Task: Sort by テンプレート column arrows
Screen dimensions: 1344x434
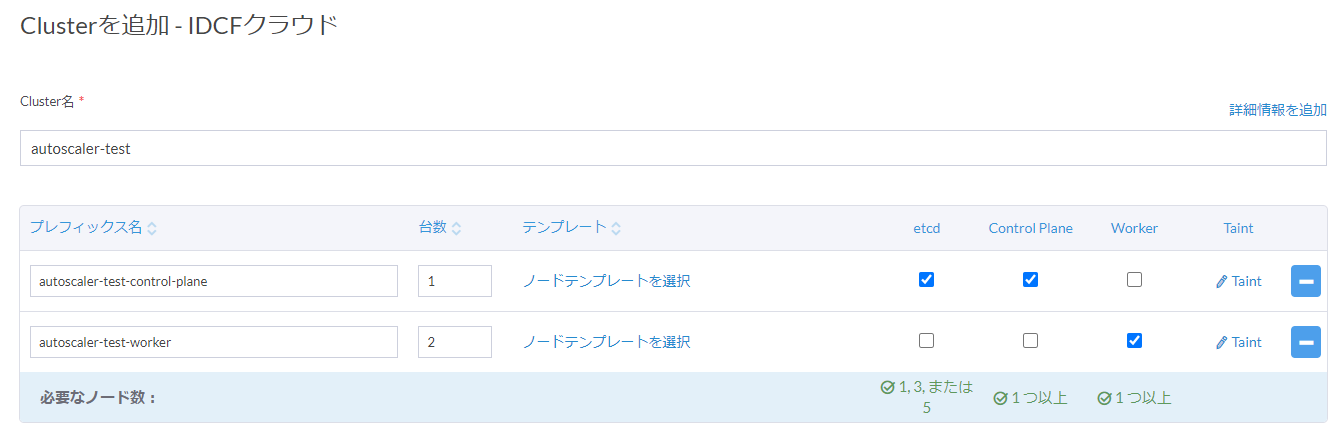Action: (x=616, y=228)
